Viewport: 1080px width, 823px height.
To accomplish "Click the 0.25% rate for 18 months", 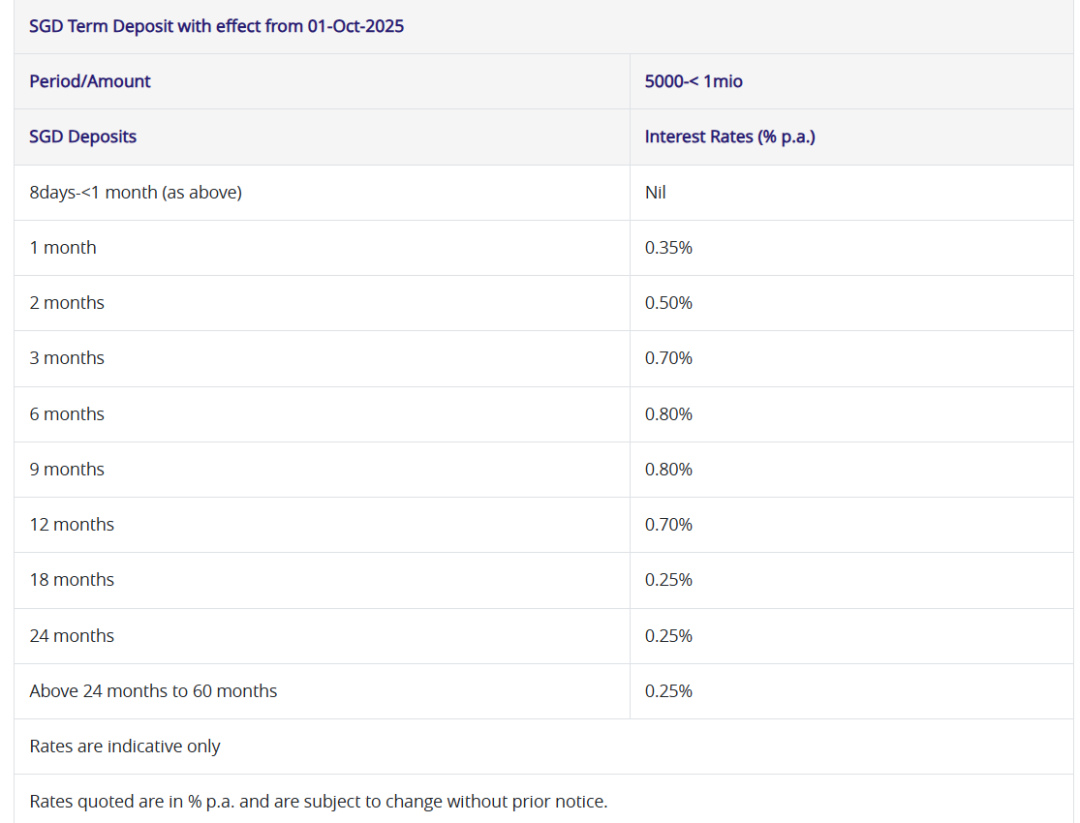I will tap(668, 580).
